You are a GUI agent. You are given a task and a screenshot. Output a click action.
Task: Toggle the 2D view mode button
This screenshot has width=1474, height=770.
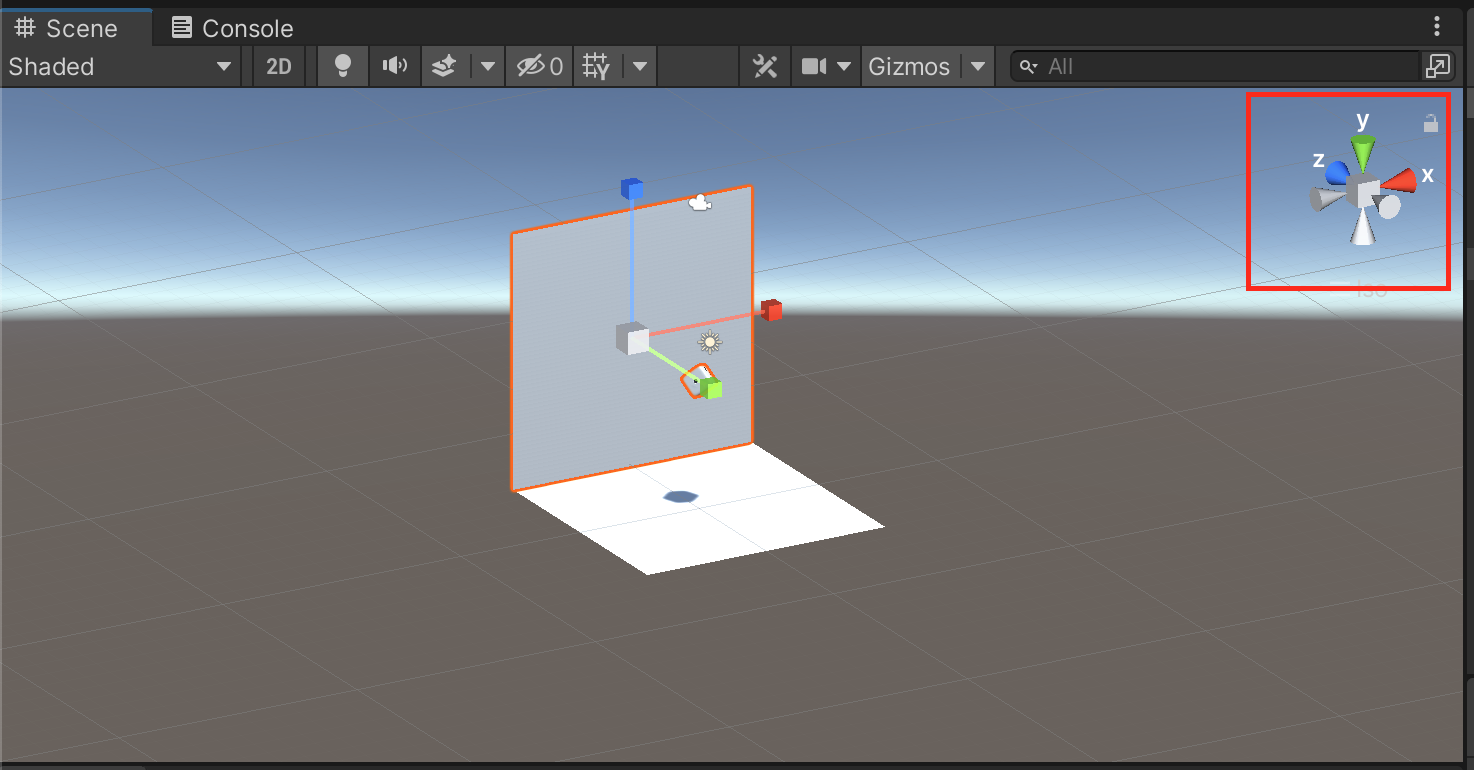[278, 67]
